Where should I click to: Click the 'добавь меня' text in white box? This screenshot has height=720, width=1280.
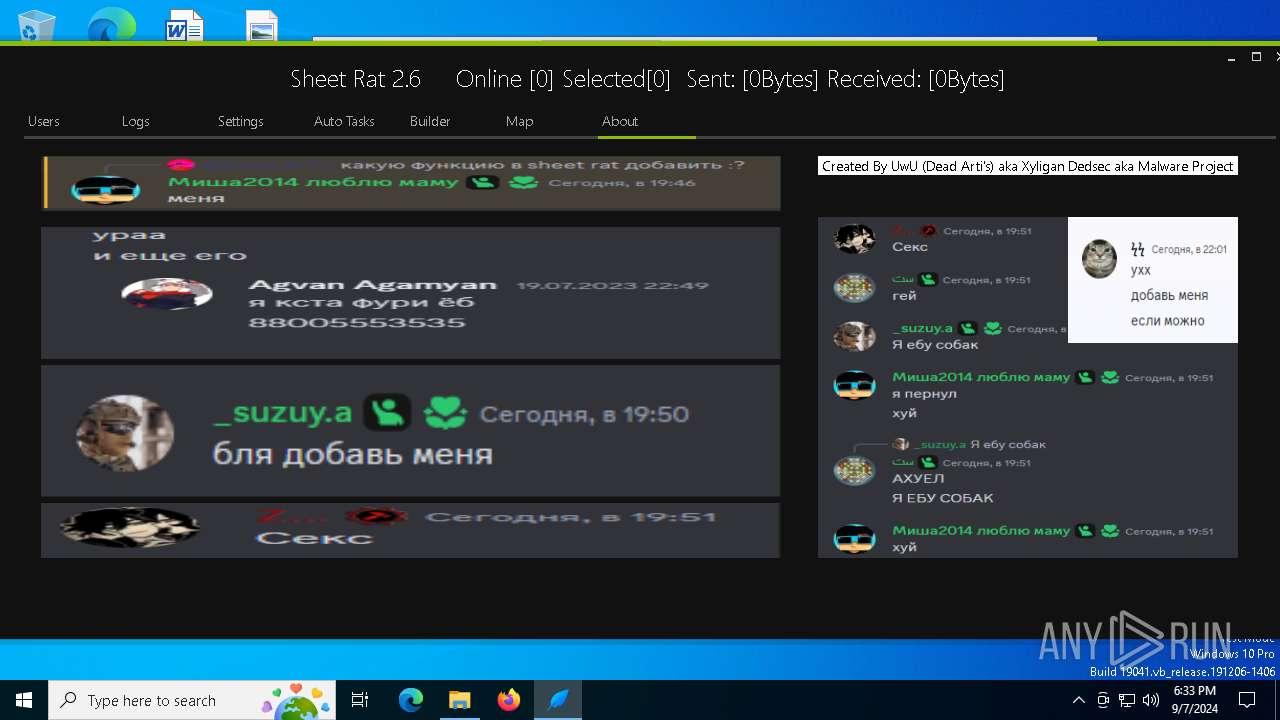pyautogui.click(x=1169, y=295)
